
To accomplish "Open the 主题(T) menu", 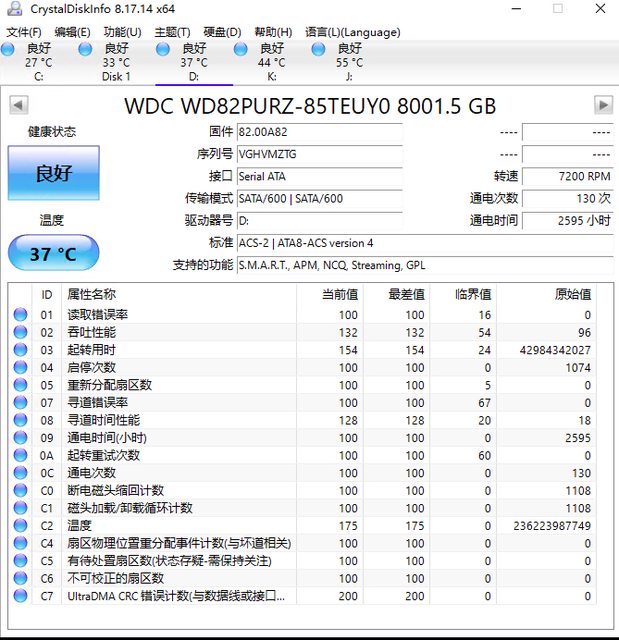I will [x=173, y=32].
